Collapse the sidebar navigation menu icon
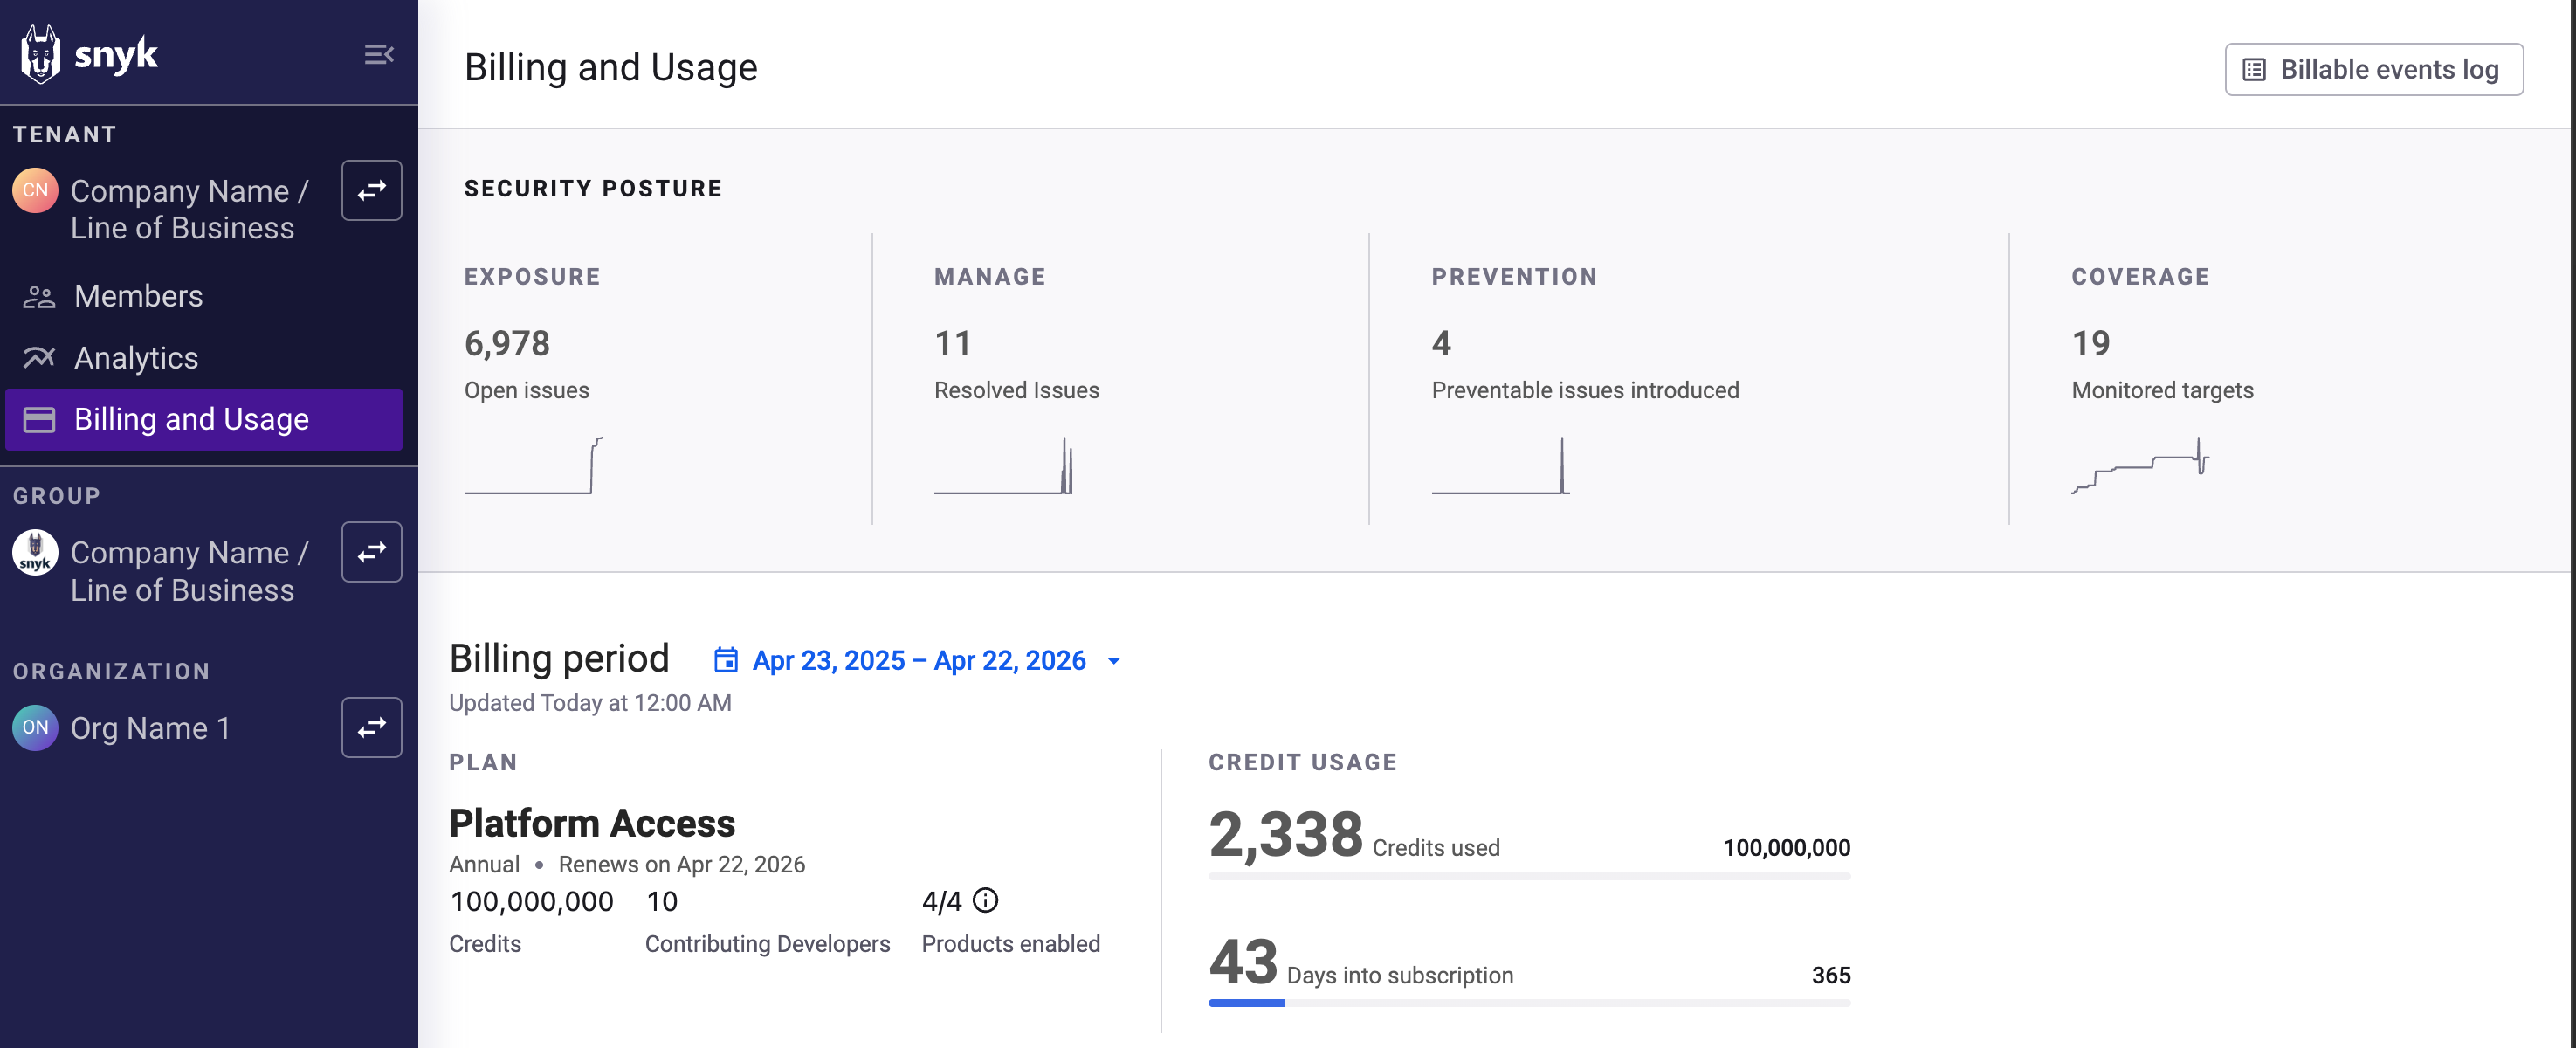Screen dimensions: 2576x1048 pos(378,54)
